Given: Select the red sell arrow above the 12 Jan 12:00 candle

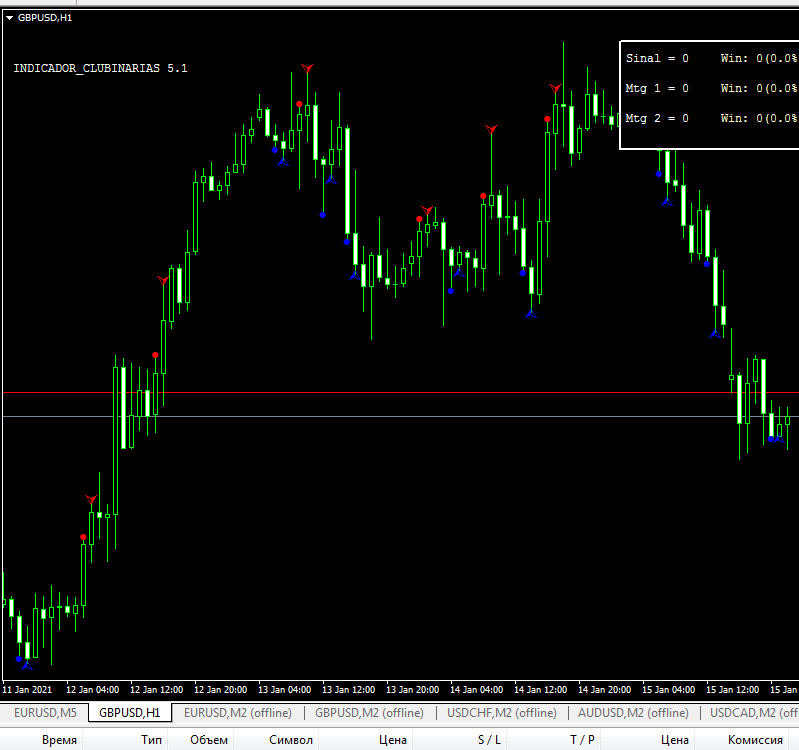Looking at the screenshot, I should pos(163,280).
